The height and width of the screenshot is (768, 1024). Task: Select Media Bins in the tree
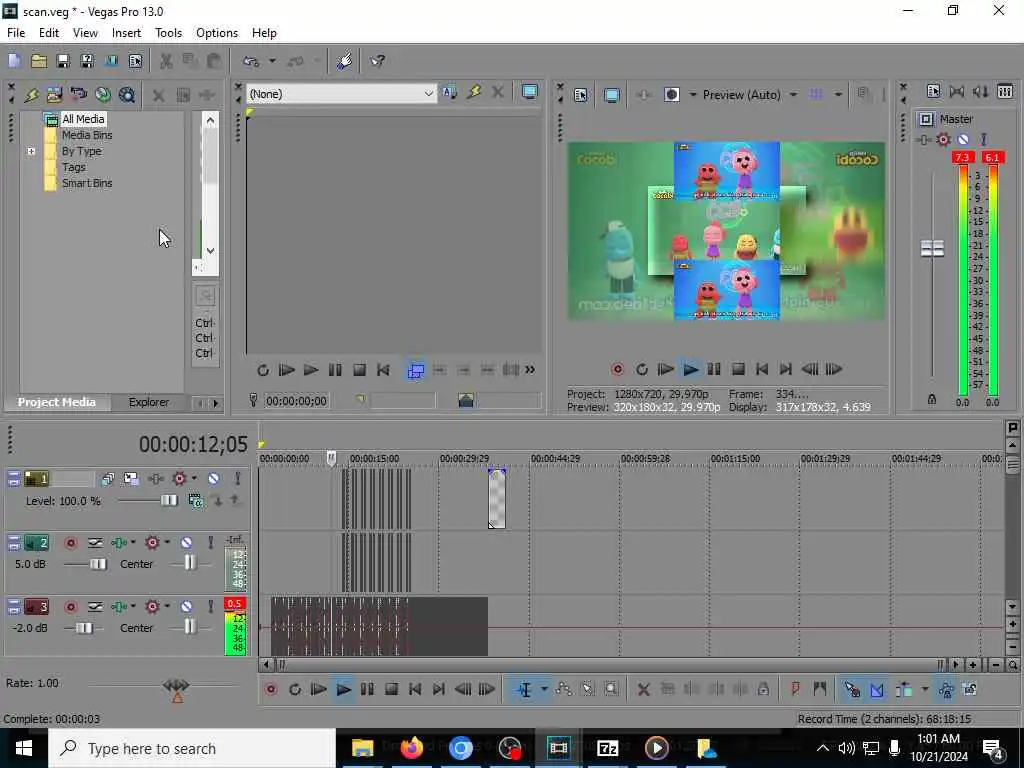point(87,135)
